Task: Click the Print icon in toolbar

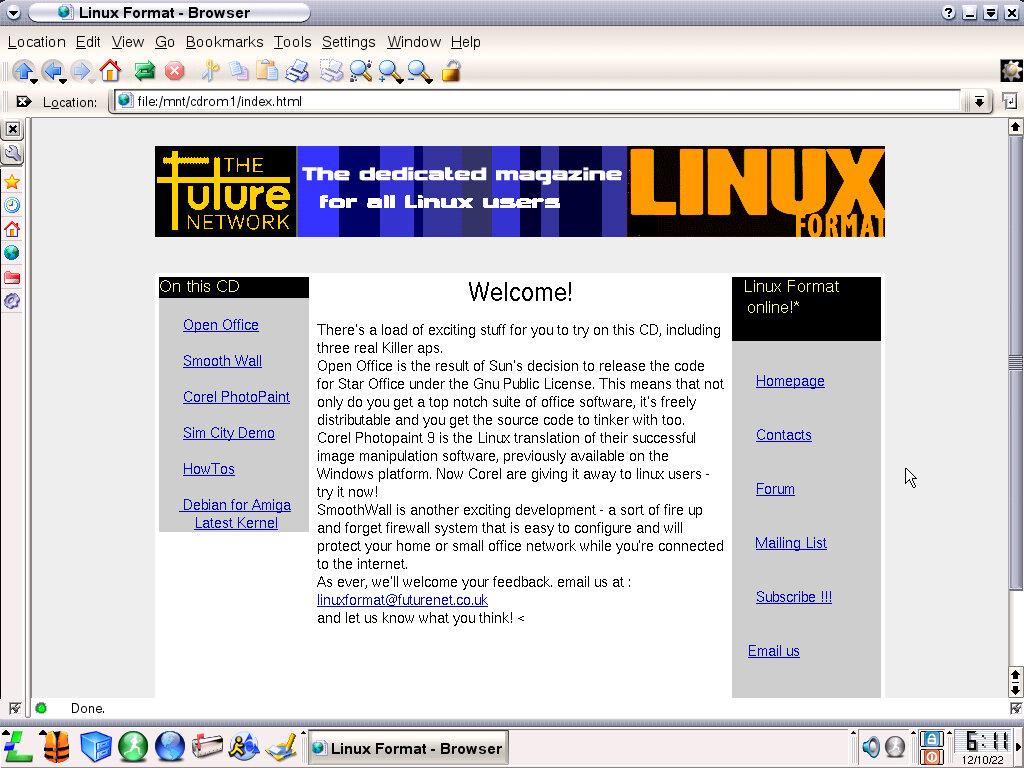Action: [x=297, y=71]
